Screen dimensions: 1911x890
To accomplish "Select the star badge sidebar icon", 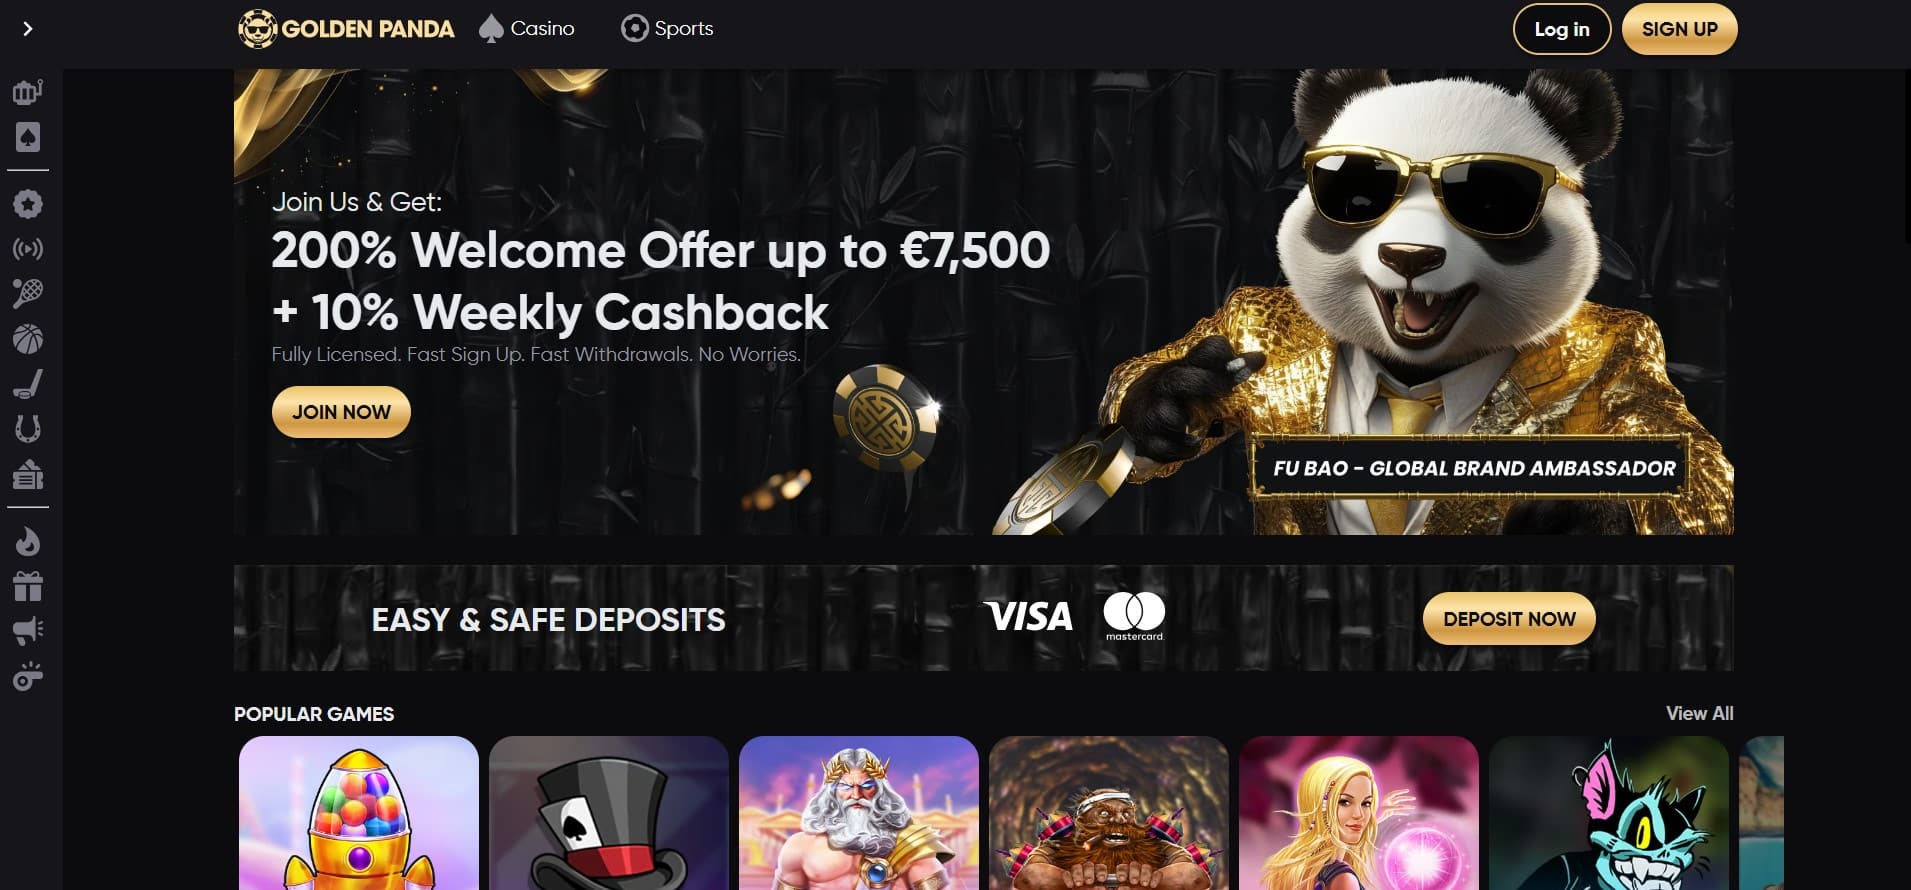I will tap(28, 204).
